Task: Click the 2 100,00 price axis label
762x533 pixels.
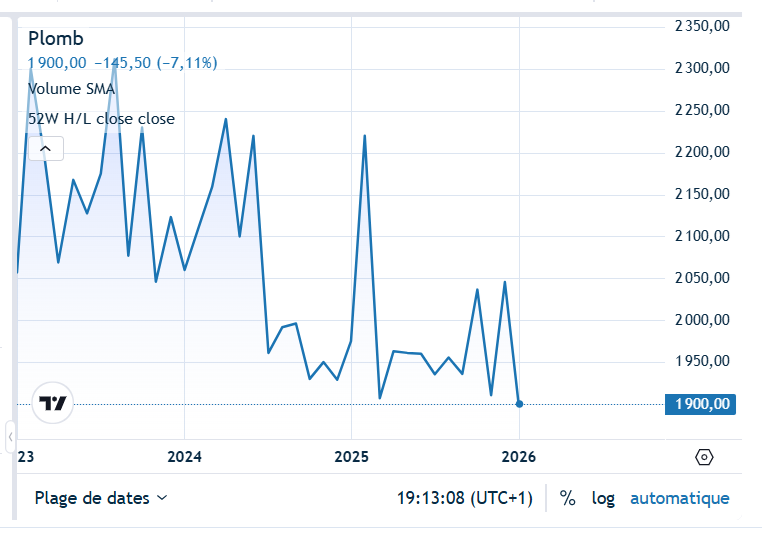Action: click(x=702, y=236)
